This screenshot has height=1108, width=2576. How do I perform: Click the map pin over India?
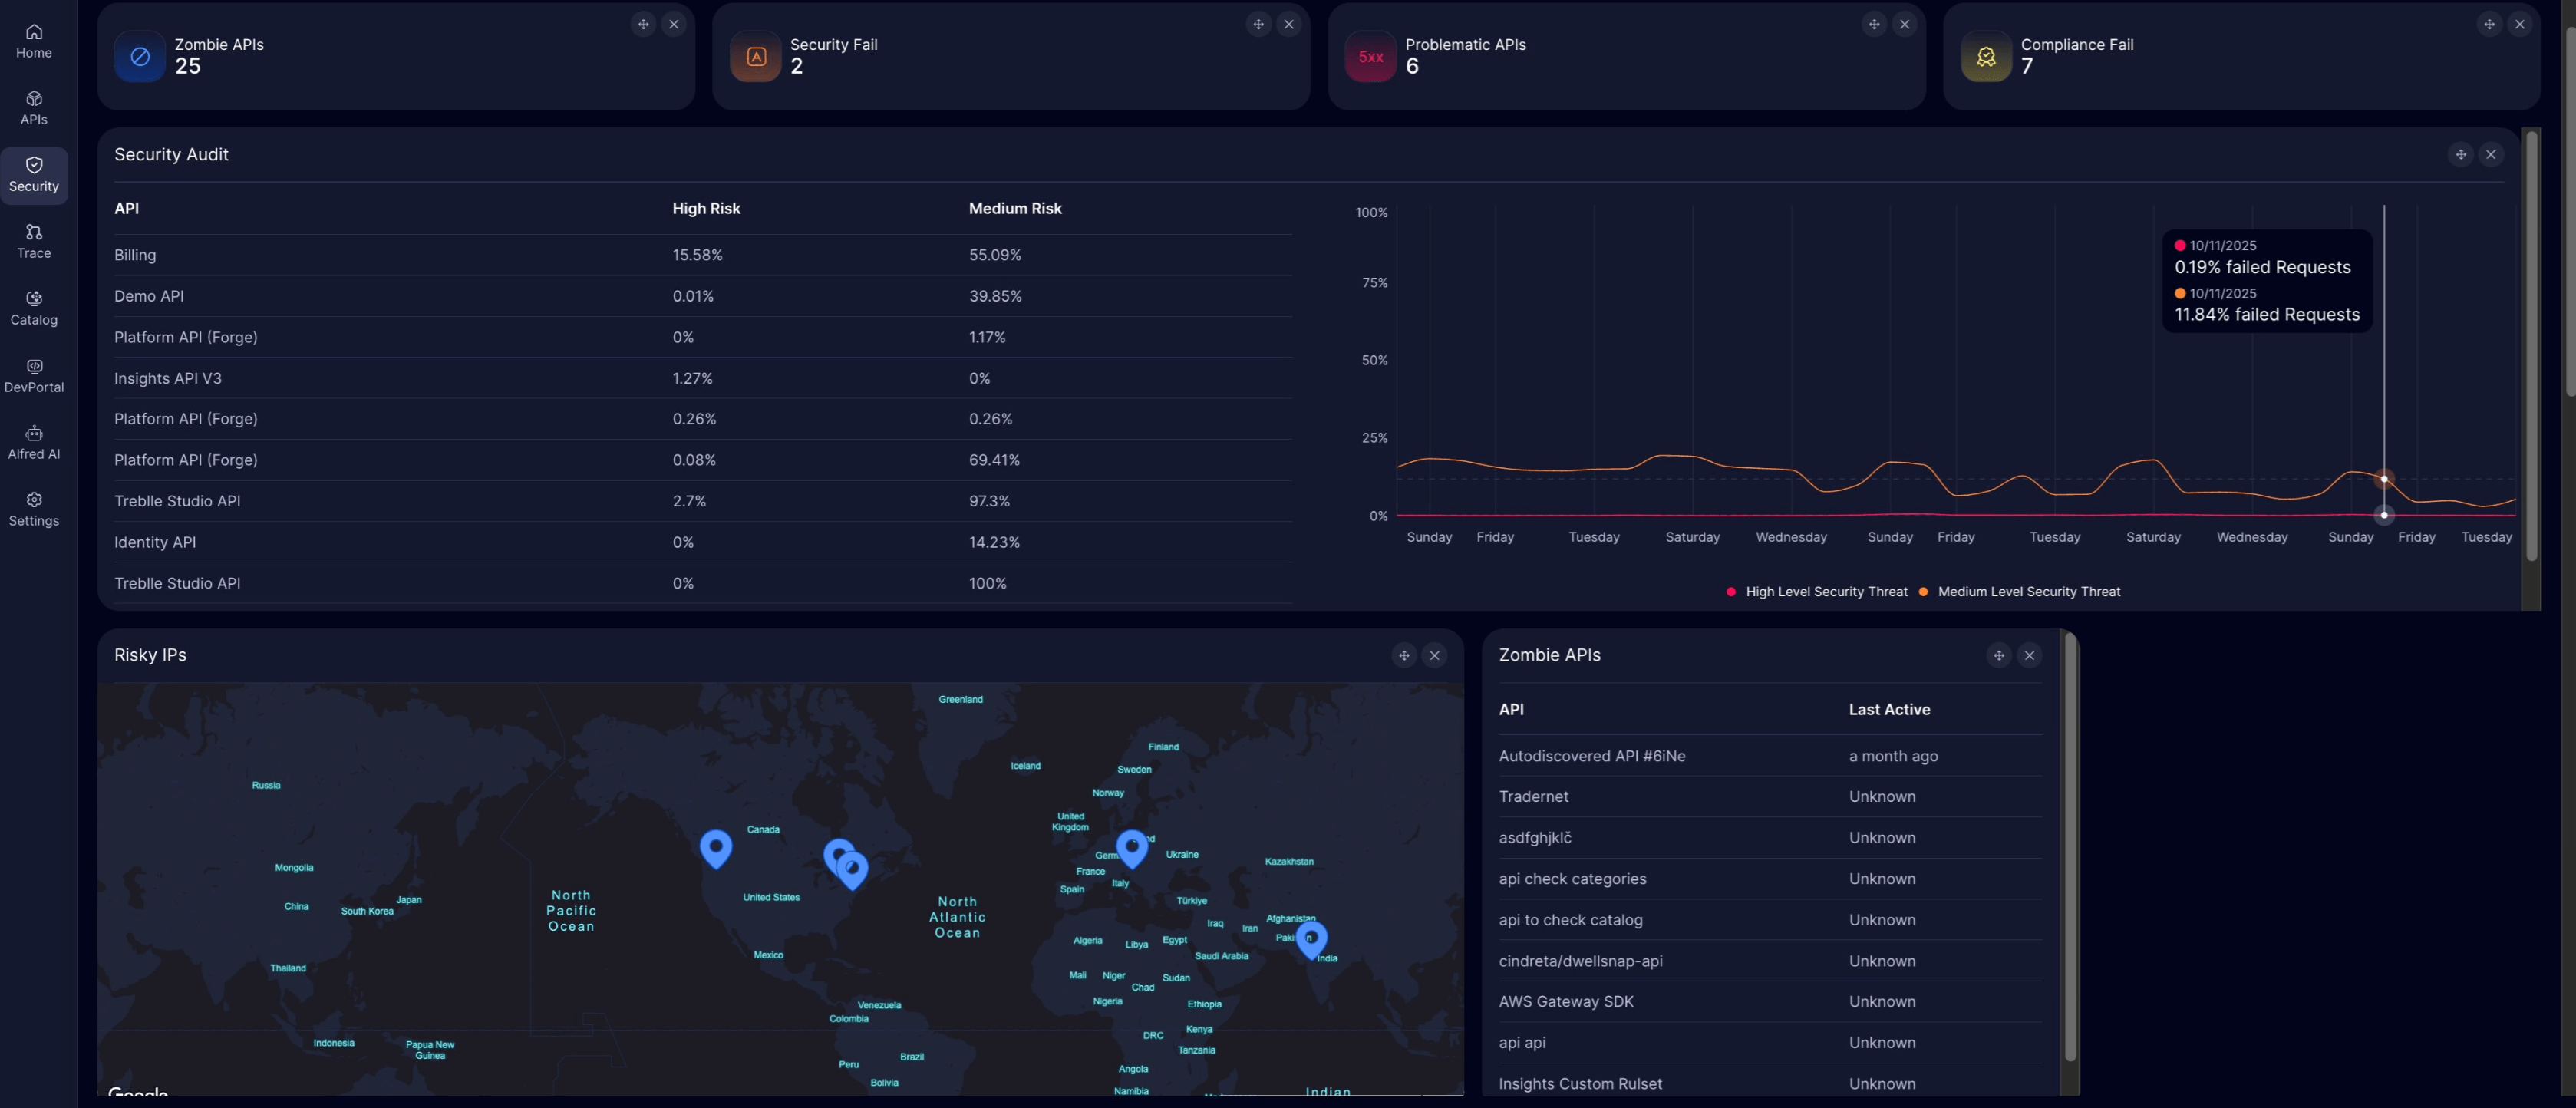(1312, 938)
